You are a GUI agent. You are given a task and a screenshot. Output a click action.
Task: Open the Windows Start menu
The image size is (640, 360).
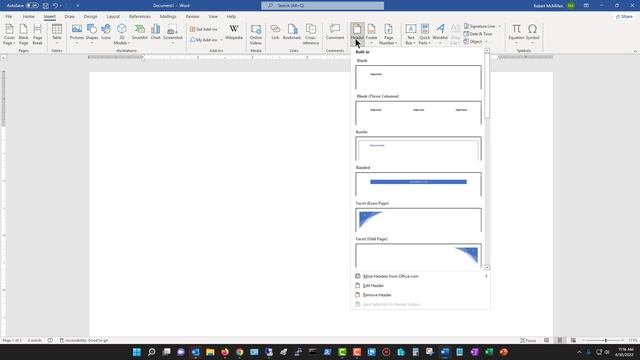(x=137, y=352)
